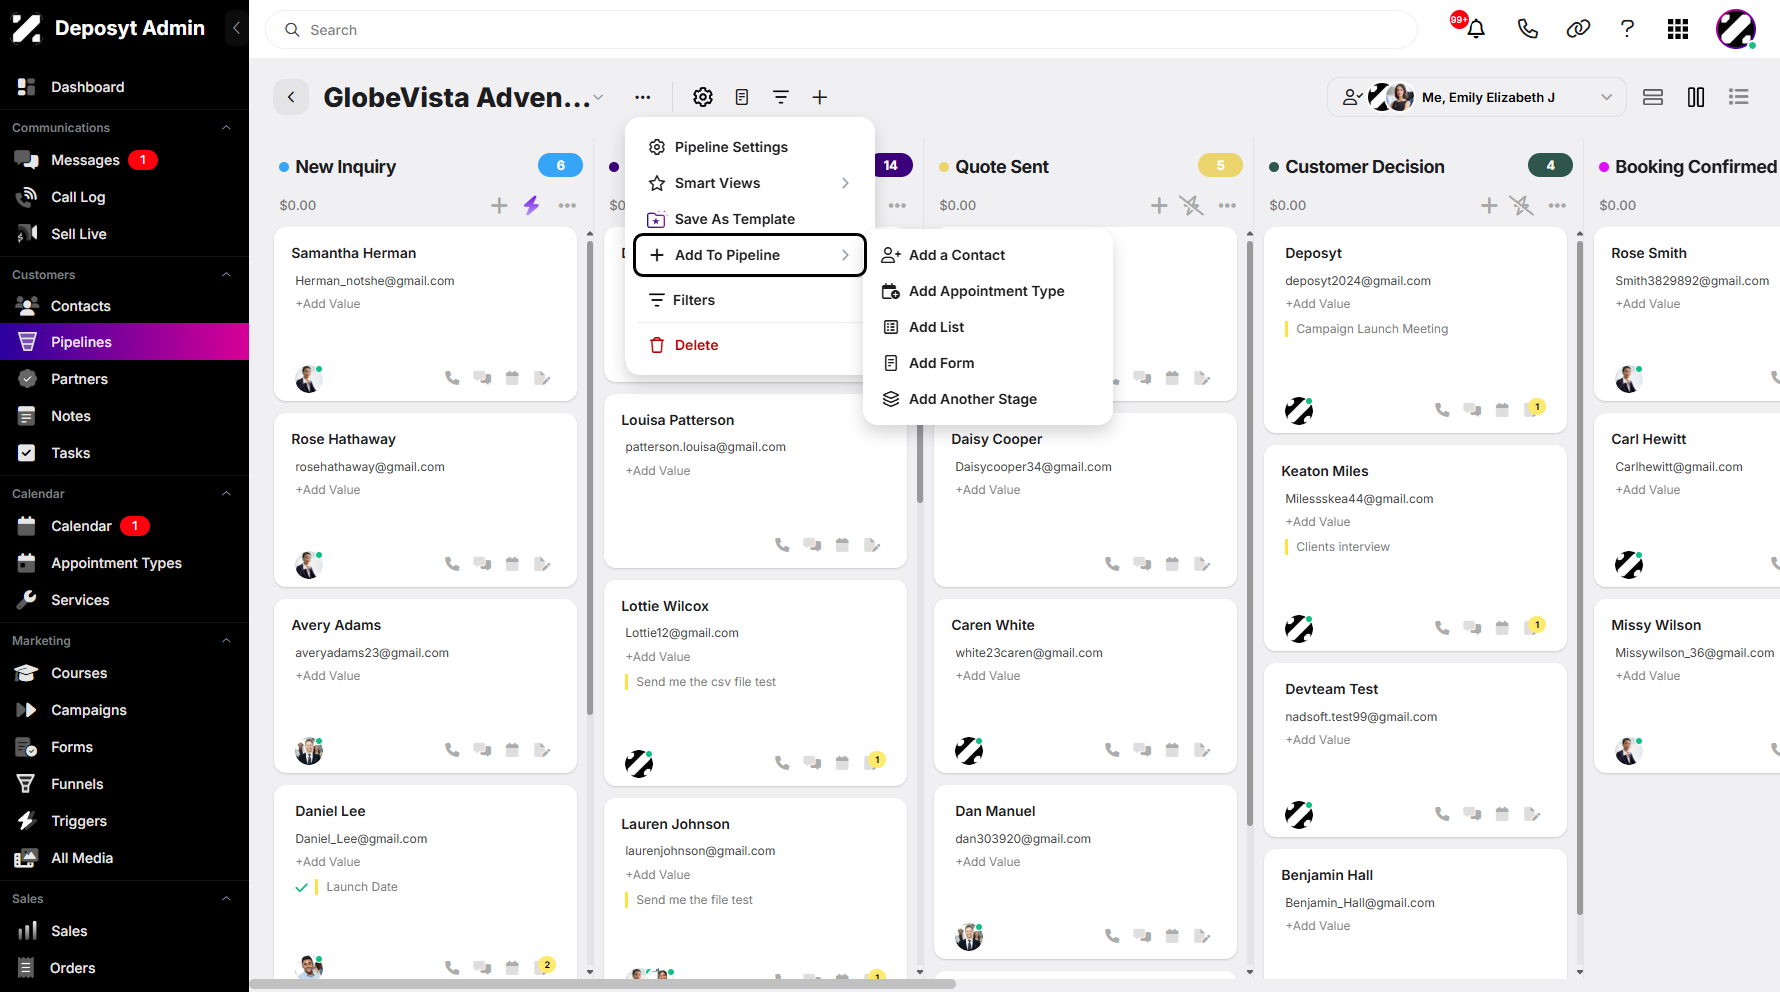Select Add a Contact submenu option
1780x992 pixels.
click(988, 255)
